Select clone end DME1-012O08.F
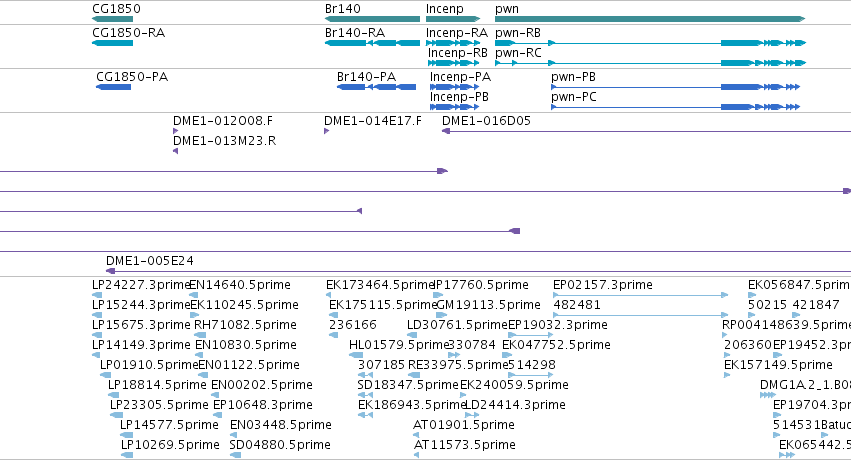Viewport: 851px width, 460px height. [x=223, y=120]
